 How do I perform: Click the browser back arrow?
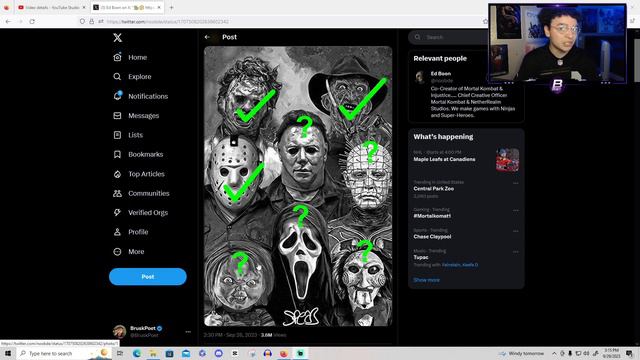click(8, 21)
